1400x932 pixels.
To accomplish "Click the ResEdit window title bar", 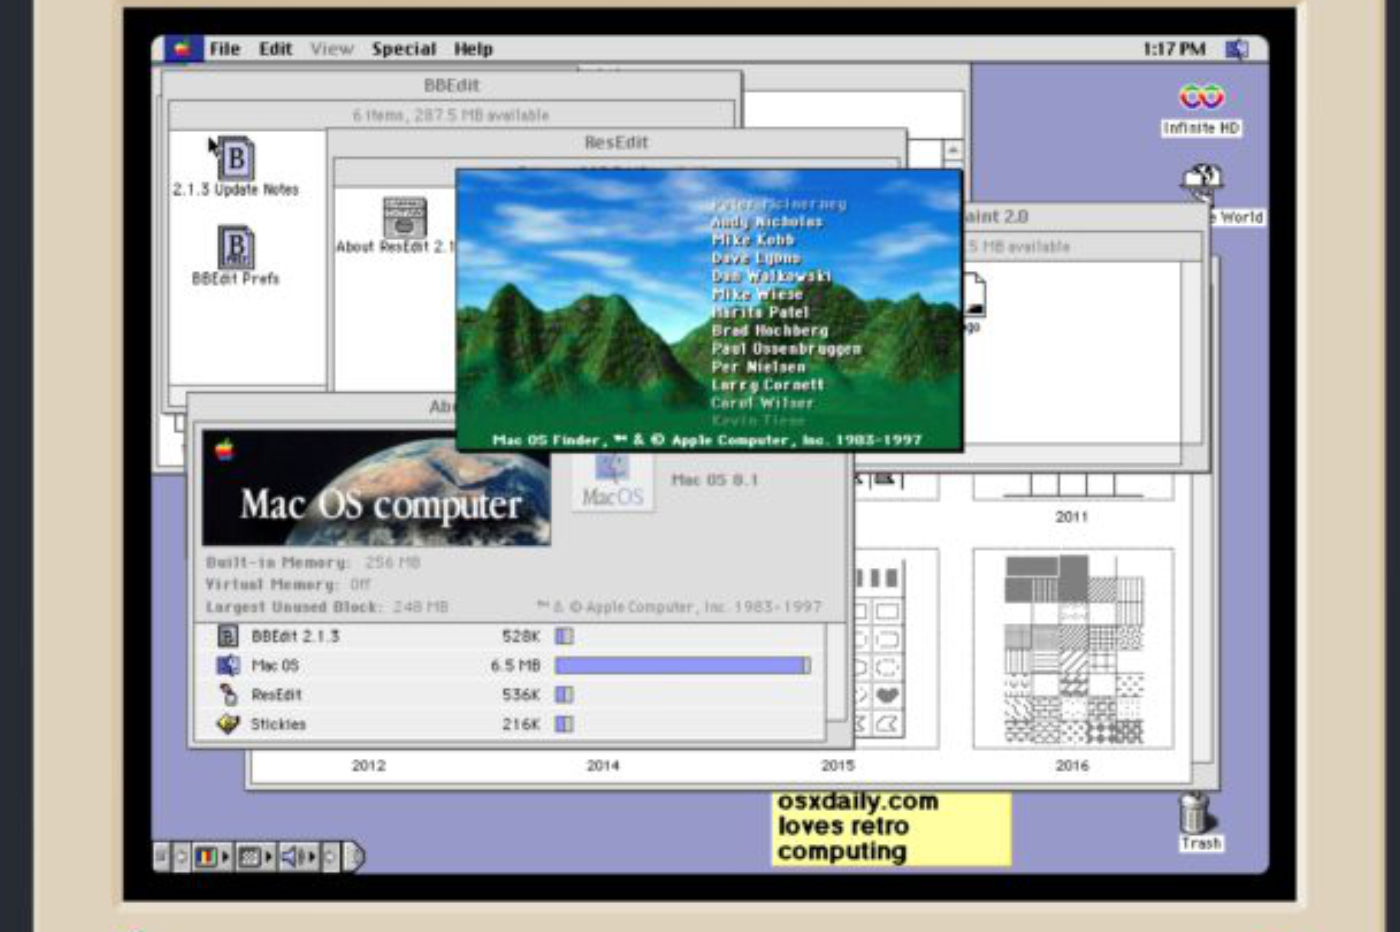I will point(616,143).
